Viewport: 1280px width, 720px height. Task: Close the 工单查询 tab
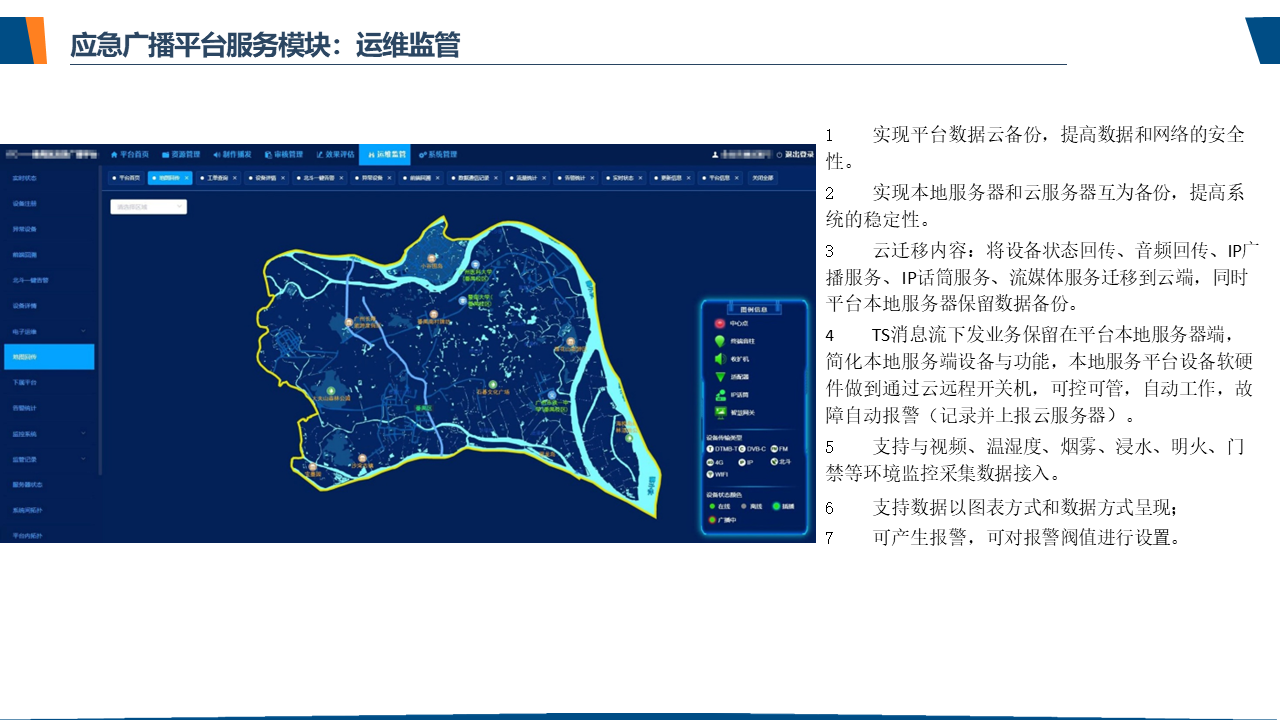[234, 178]
